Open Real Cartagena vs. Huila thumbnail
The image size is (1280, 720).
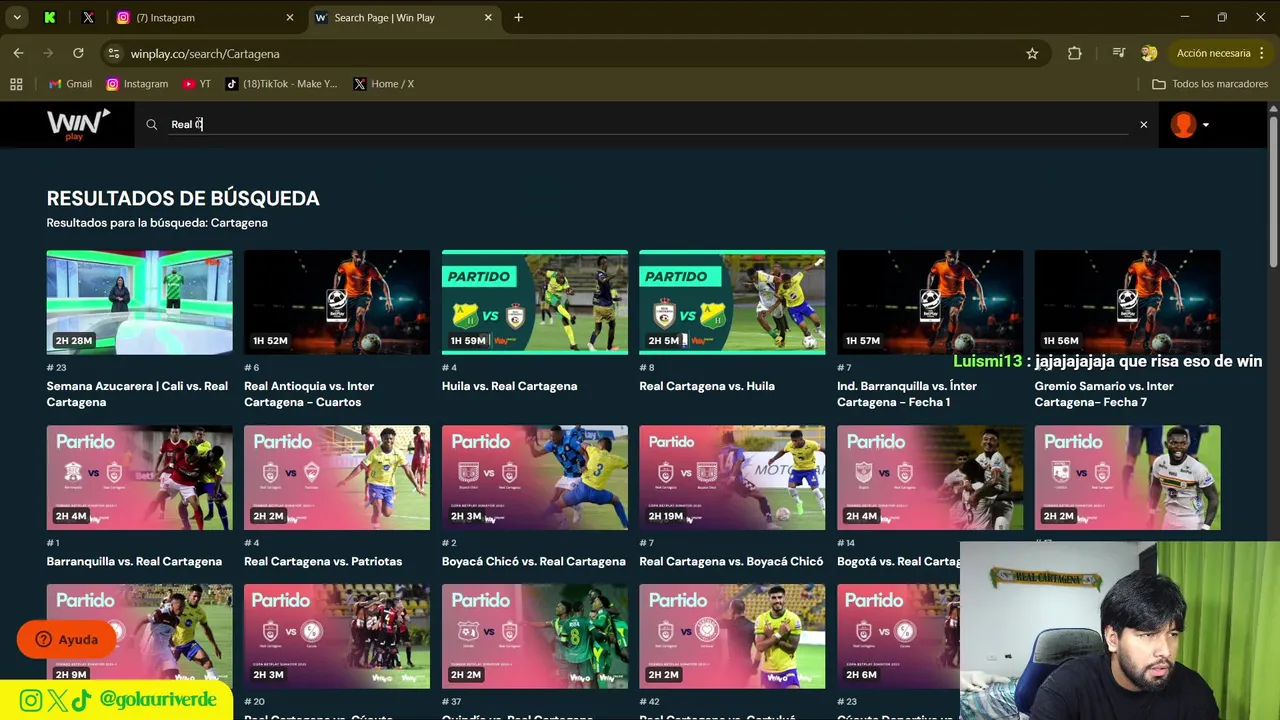(x=732, y=302)
